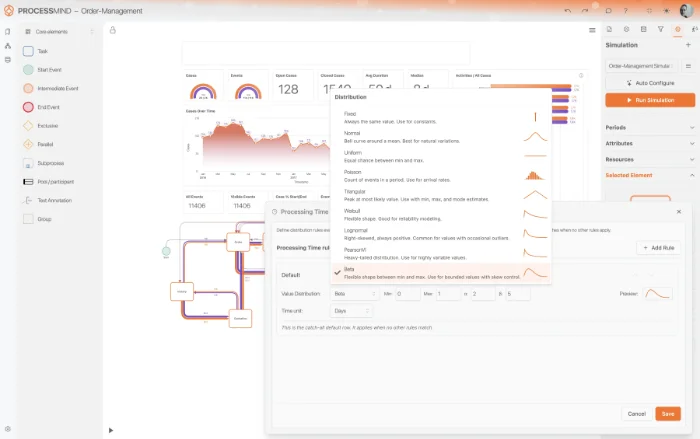Click the lock icon above the canvas
Screen dimensions: 700x439
pos(112,30)
